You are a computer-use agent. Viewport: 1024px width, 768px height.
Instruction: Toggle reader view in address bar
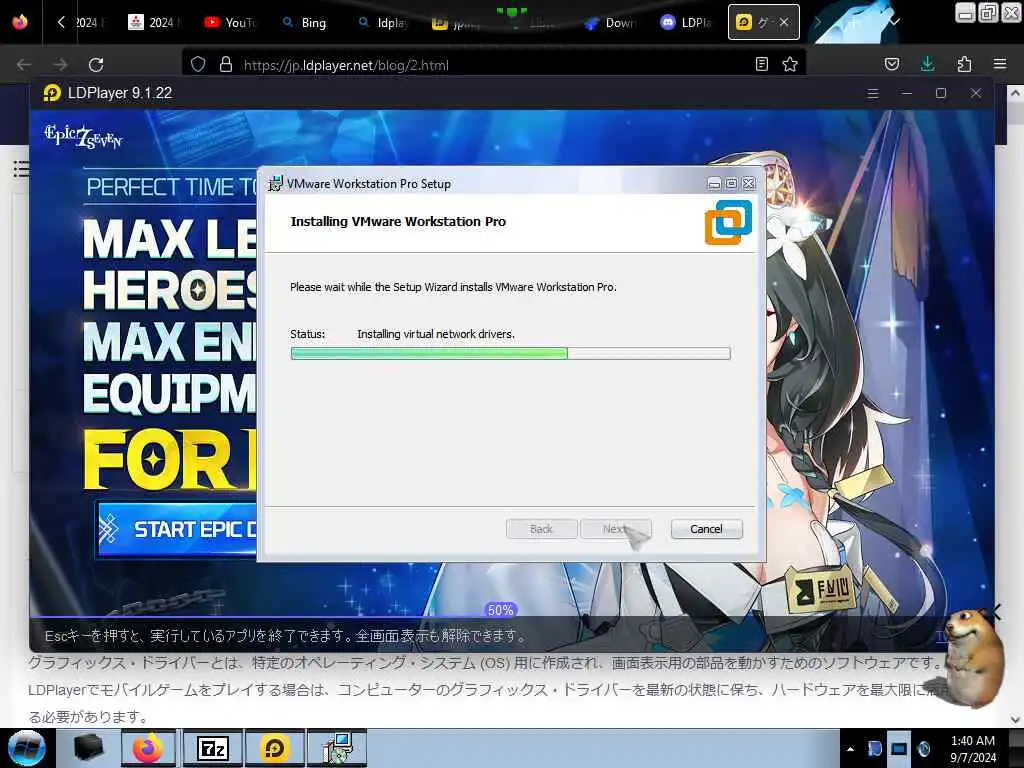coord(761,64)
